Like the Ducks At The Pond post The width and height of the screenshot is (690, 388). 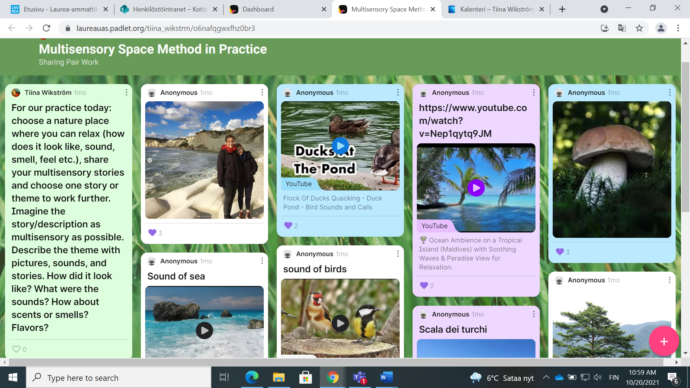288,225
